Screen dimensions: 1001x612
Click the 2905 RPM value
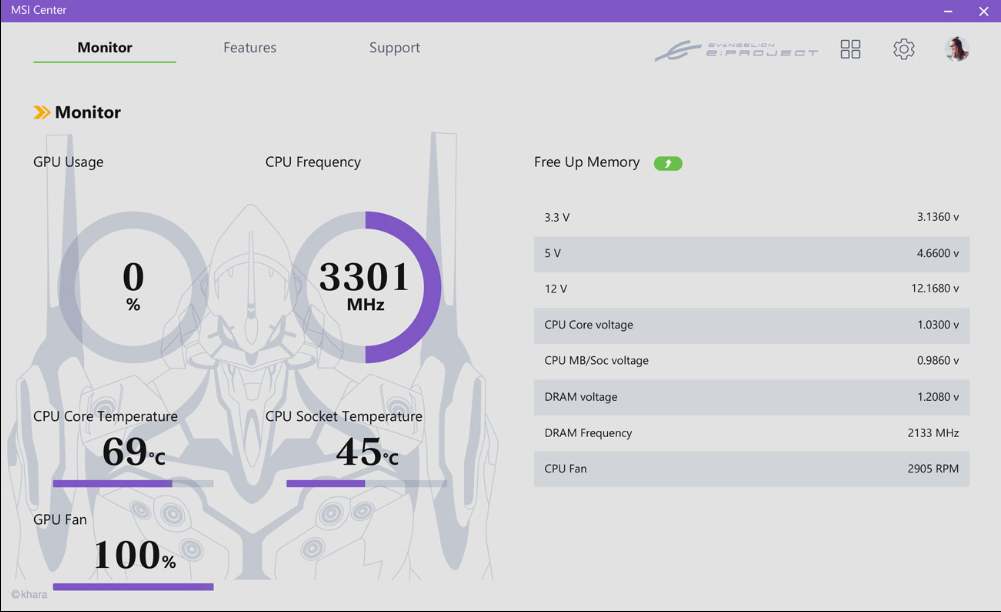(x=933, y=468)
